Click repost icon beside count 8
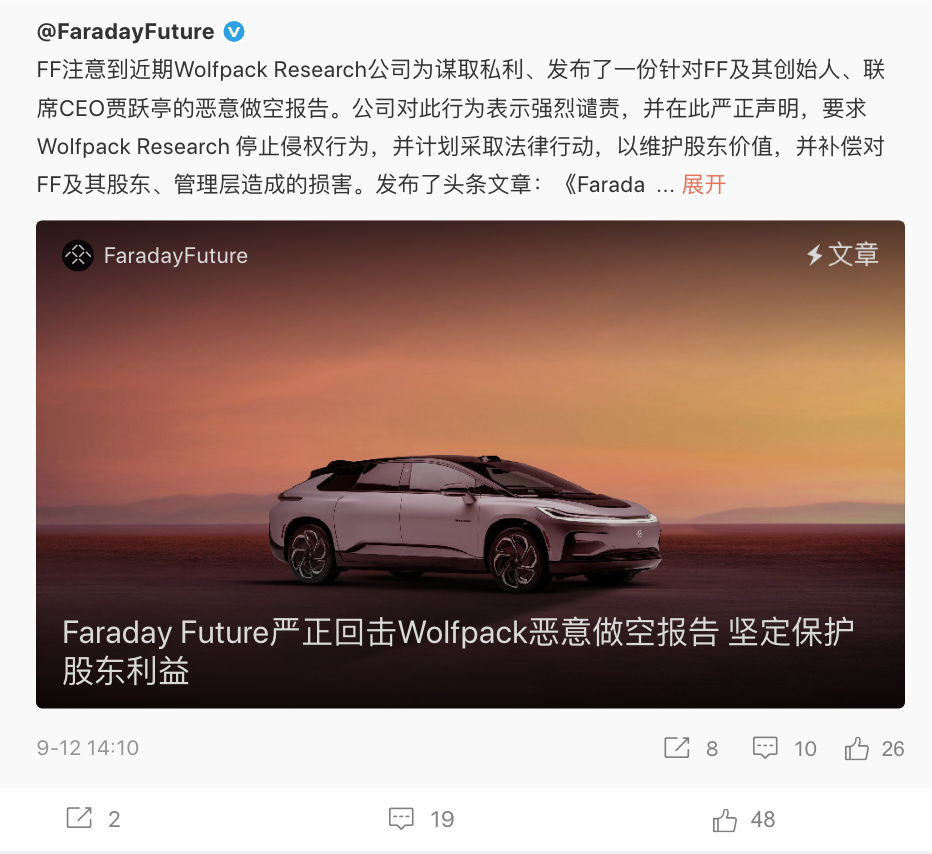The height and width of the screenshot is (854, 932). (676, 748)
